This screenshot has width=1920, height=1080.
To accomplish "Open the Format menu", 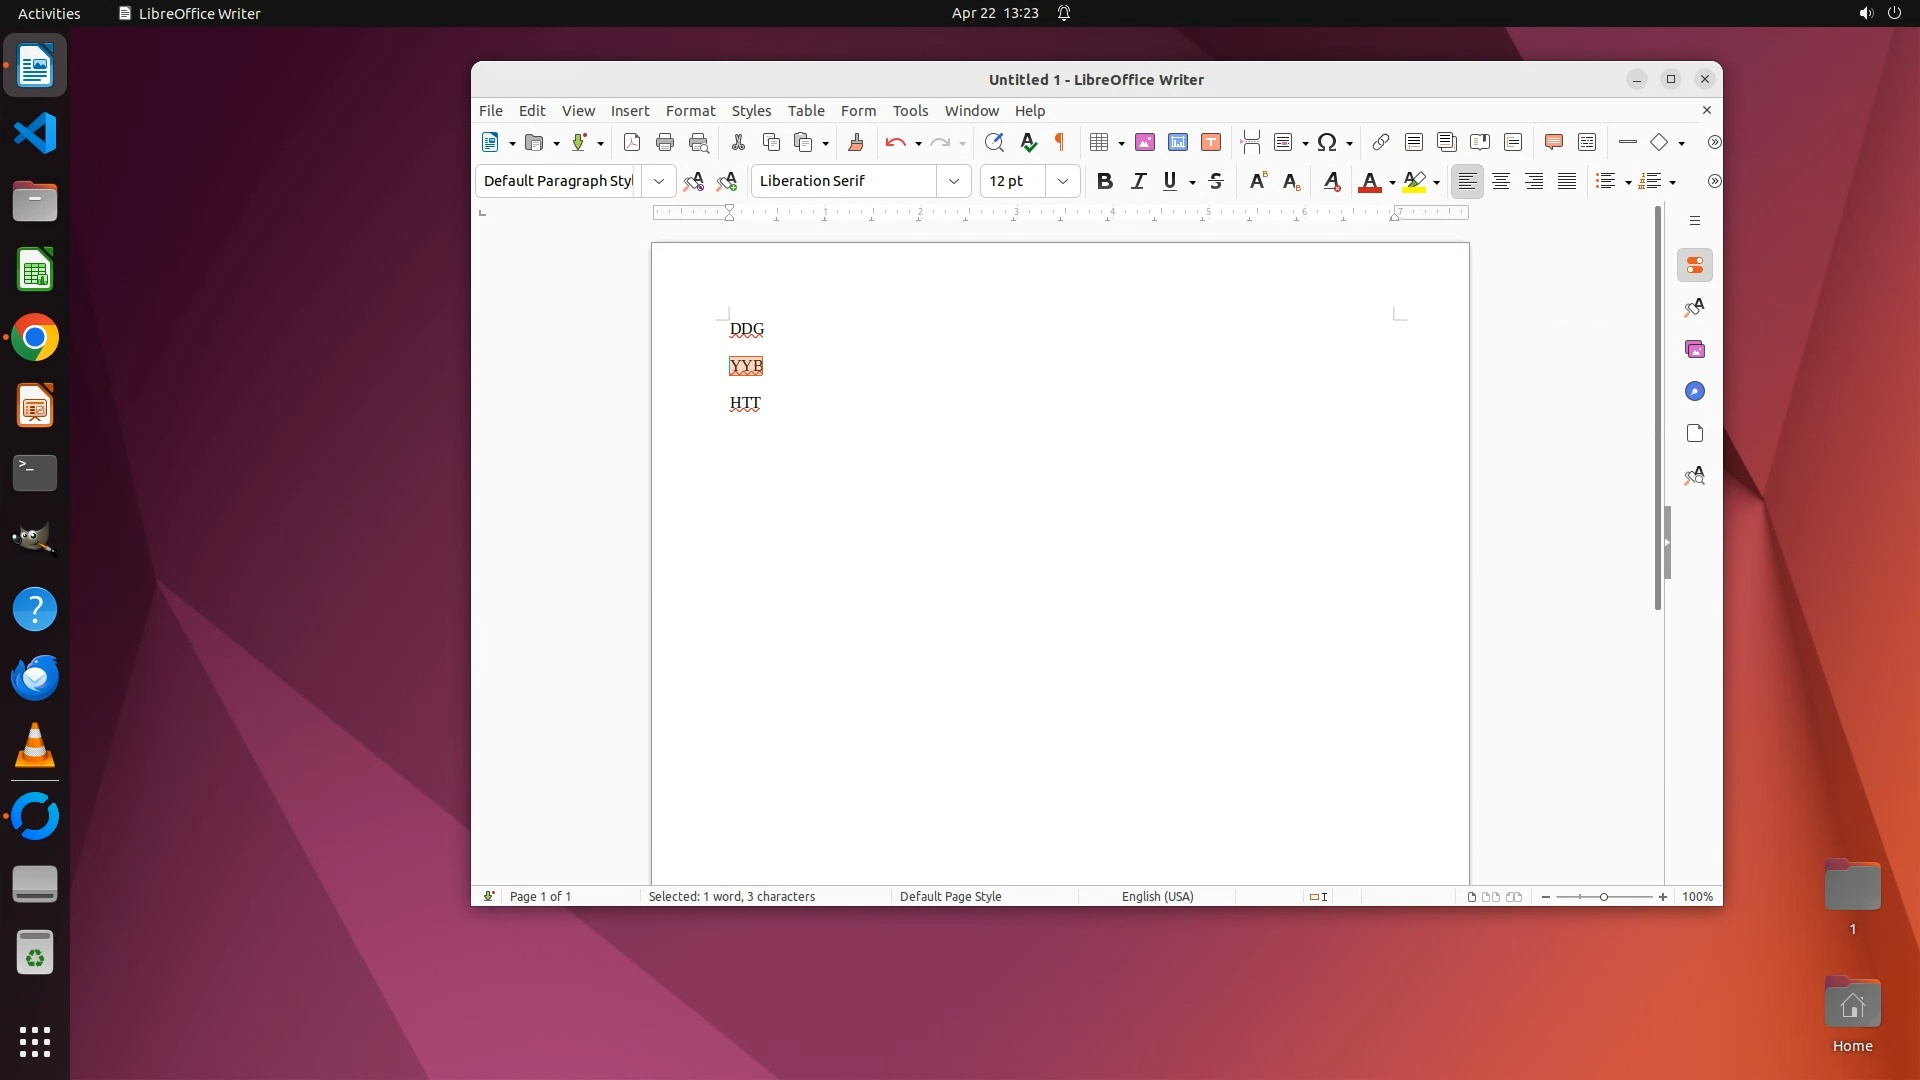I will pyautogui.click(x=690, y=111).
